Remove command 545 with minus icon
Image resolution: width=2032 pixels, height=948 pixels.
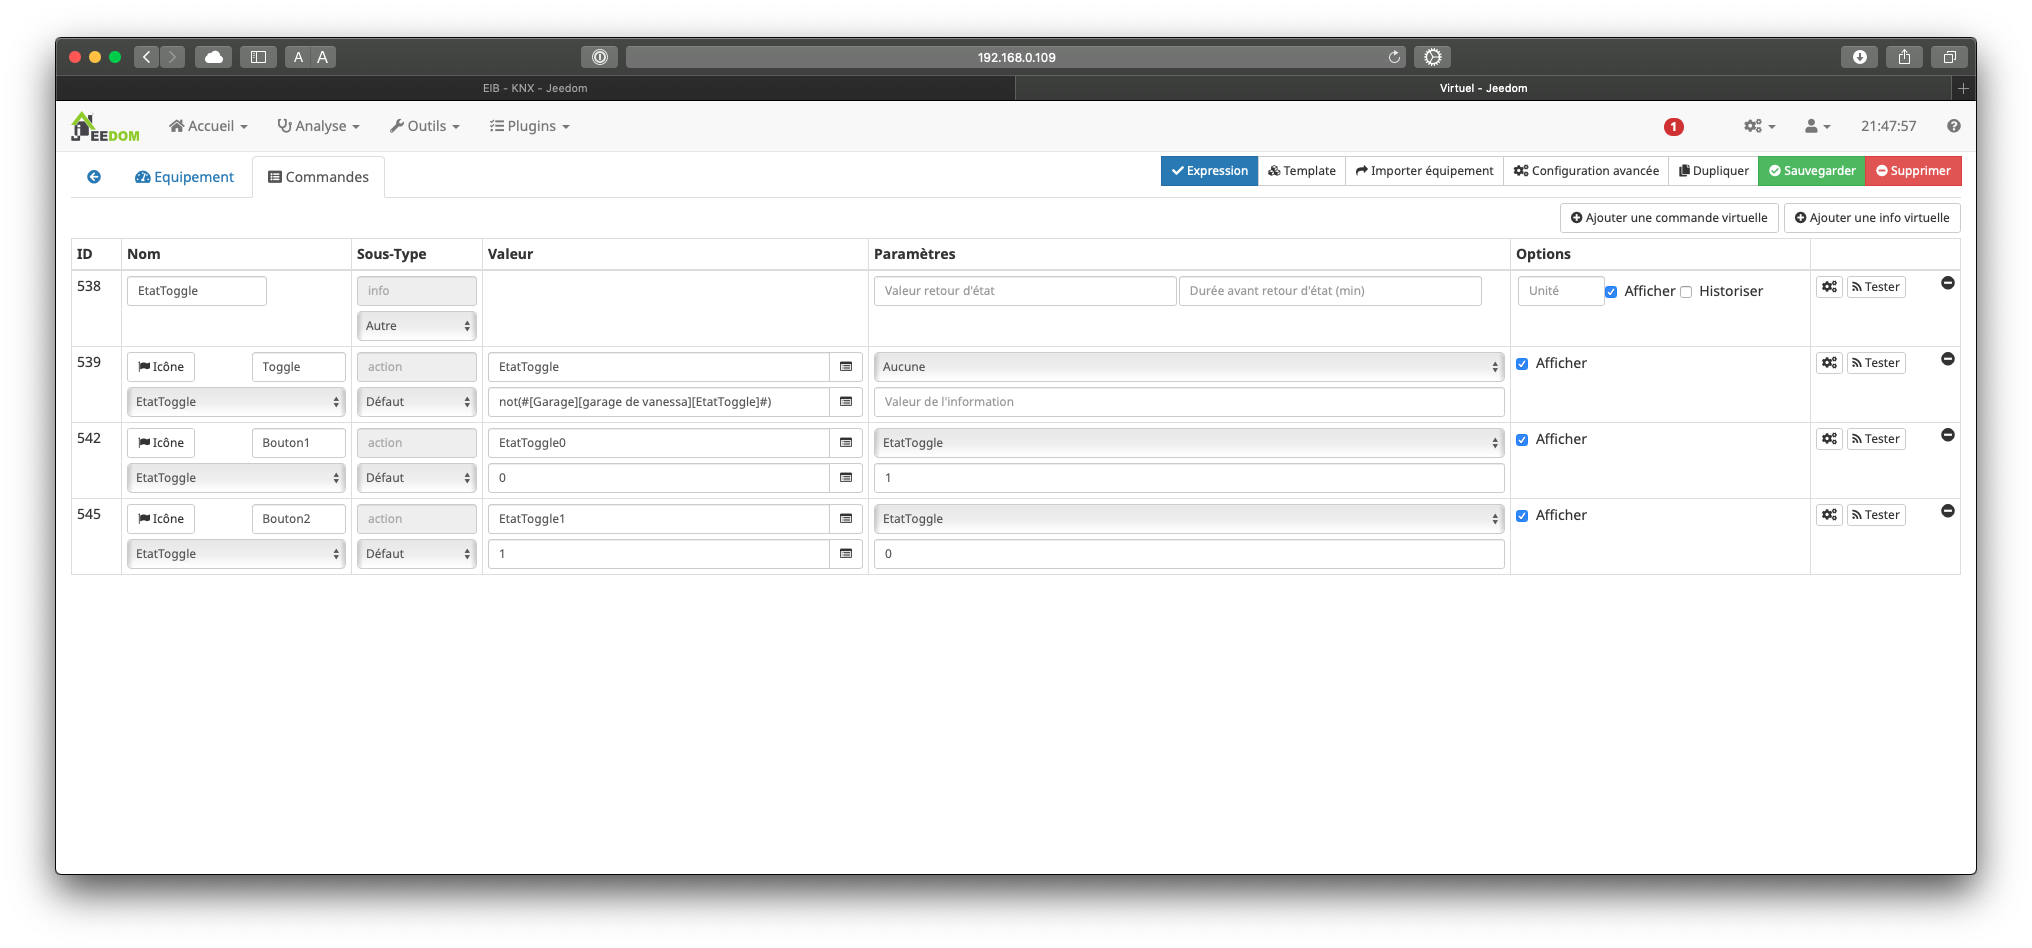coord(1947,511)
